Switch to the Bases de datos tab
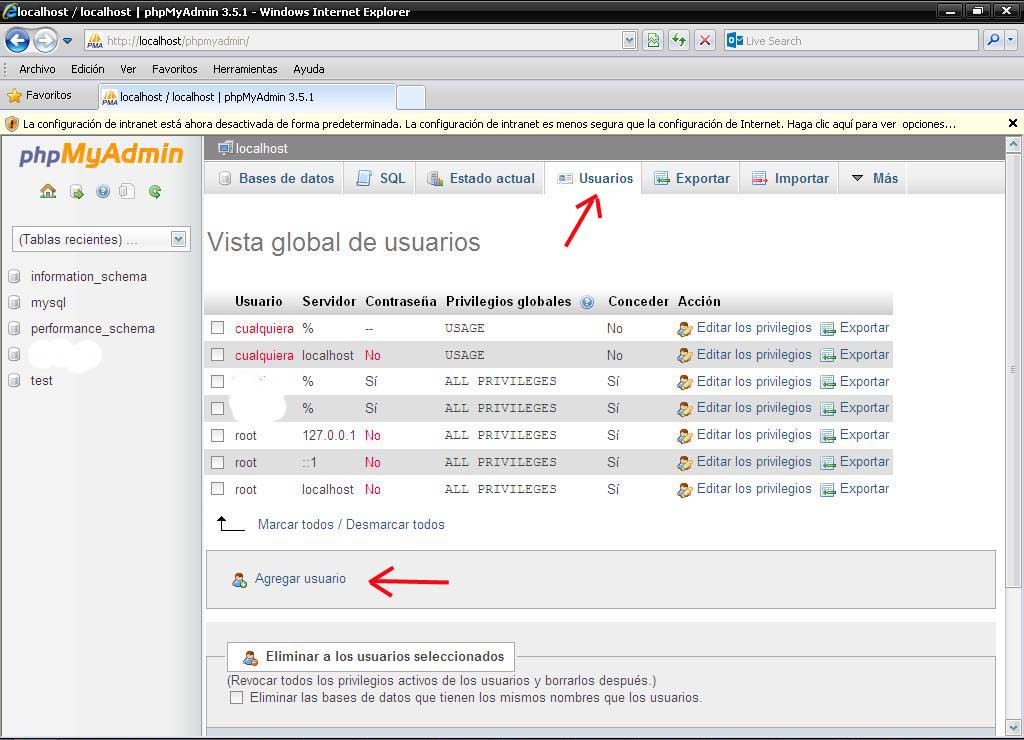 276,178
